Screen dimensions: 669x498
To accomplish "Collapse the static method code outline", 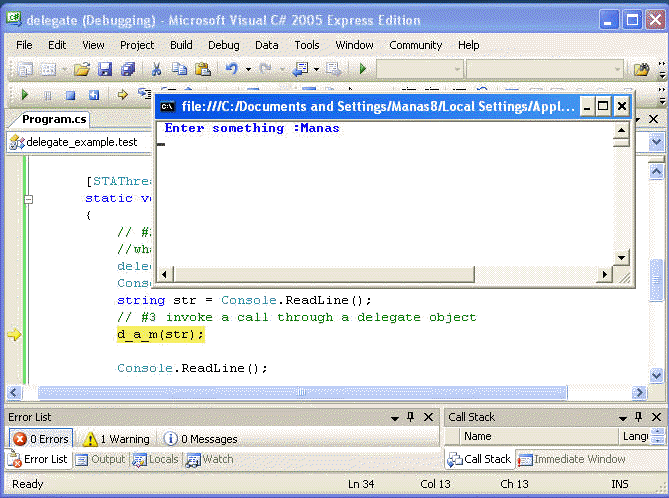I will [28, 199].
